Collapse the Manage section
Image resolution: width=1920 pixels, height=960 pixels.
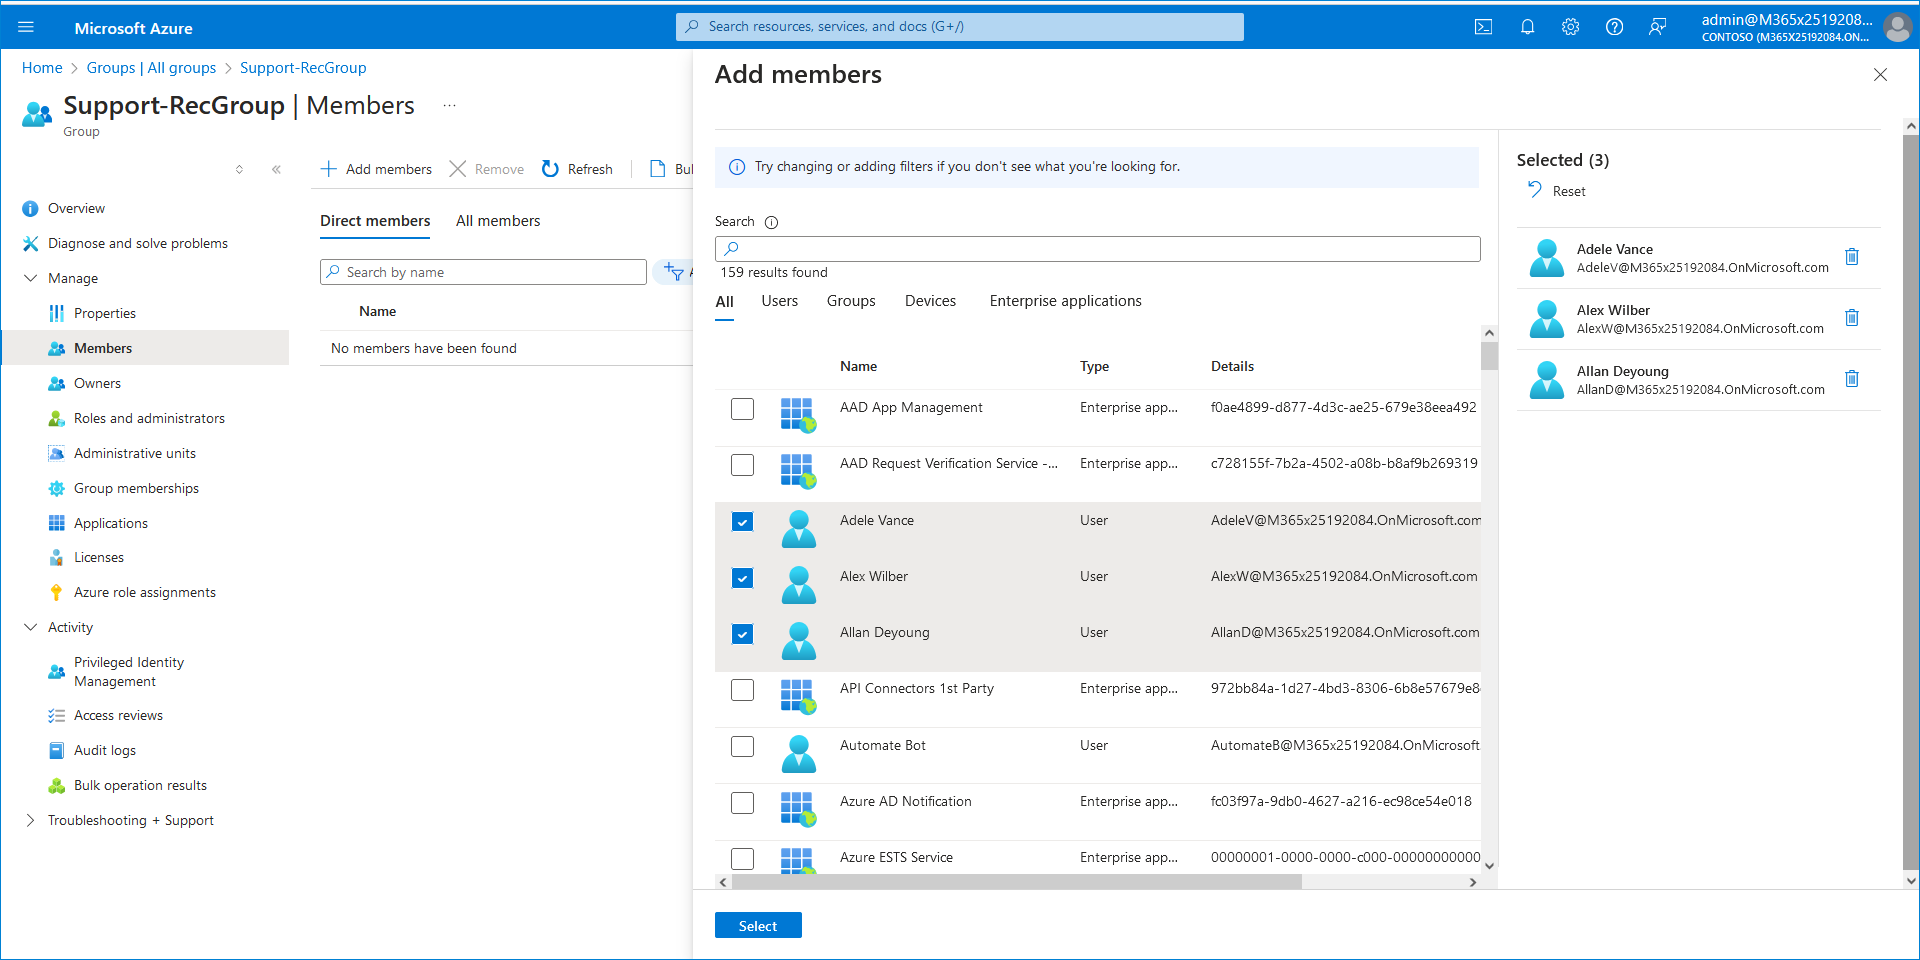click(x=31, y=278)
